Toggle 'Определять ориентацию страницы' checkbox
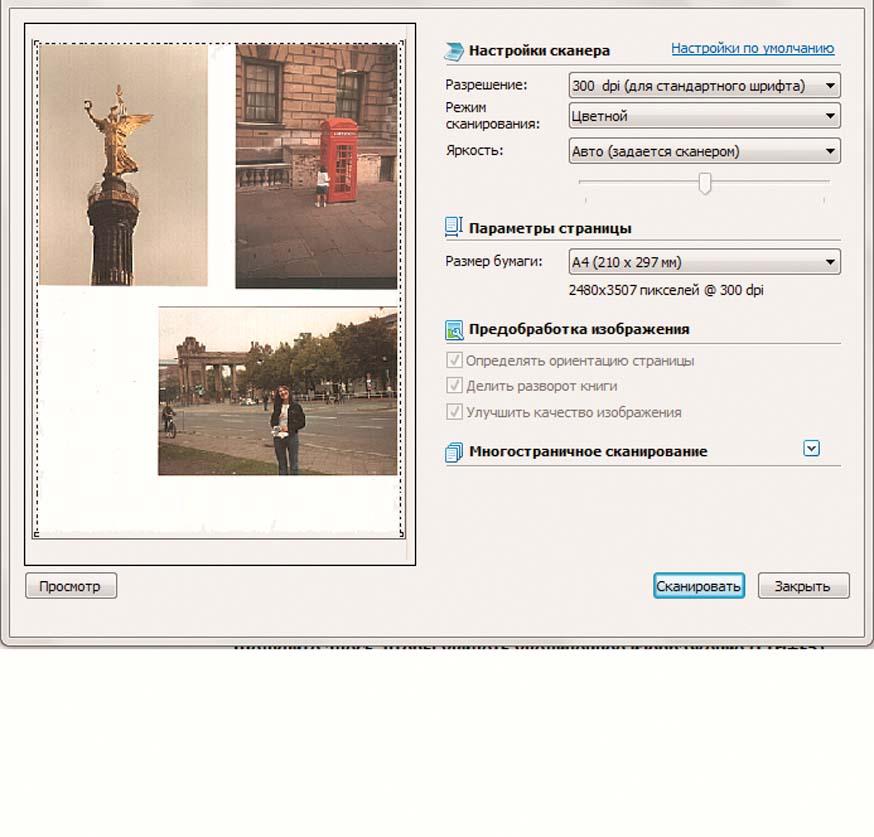874x837 pixels. click(x=454, y=361)
